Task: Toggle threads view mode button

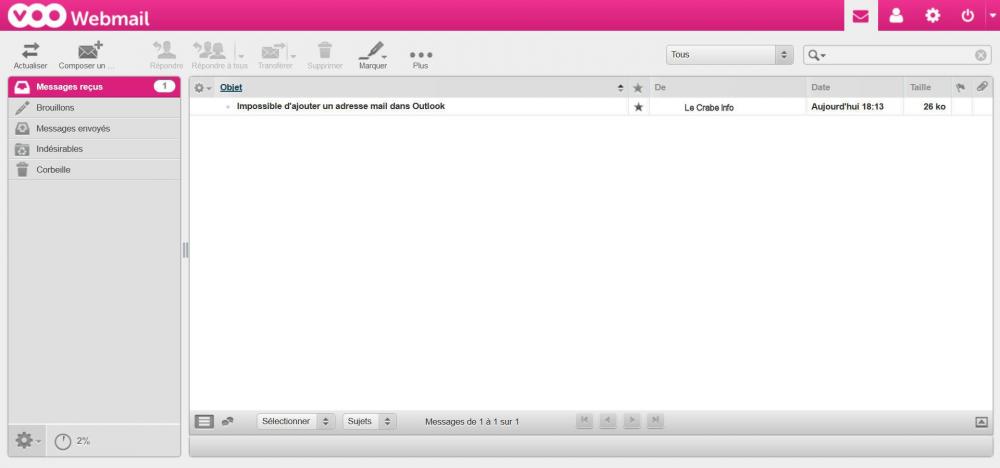Action: coord(228,422)
